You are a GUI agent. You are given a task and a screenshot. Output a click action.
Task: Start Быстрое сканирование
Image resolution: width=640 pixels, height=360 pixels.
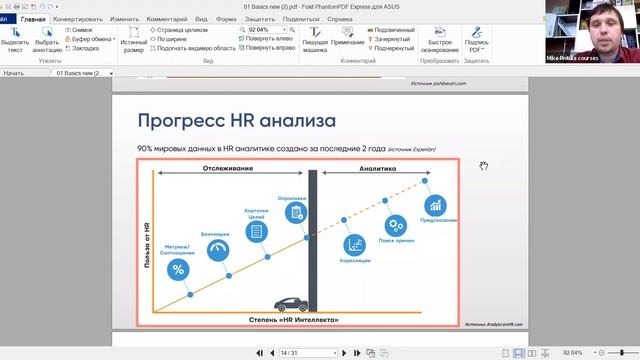click(440, 40)
